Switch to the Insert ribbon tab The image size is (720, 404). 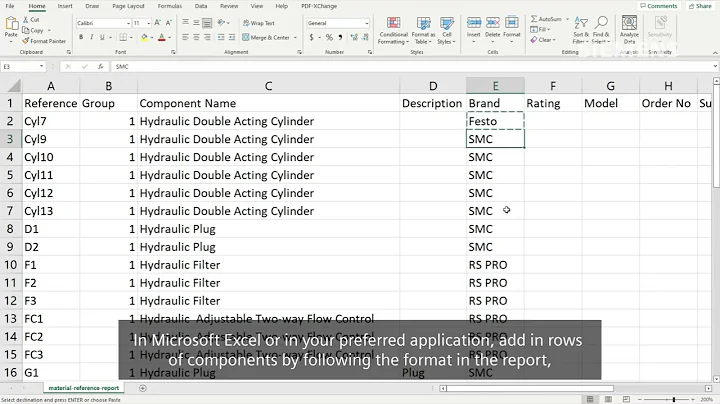pos(65,6)
